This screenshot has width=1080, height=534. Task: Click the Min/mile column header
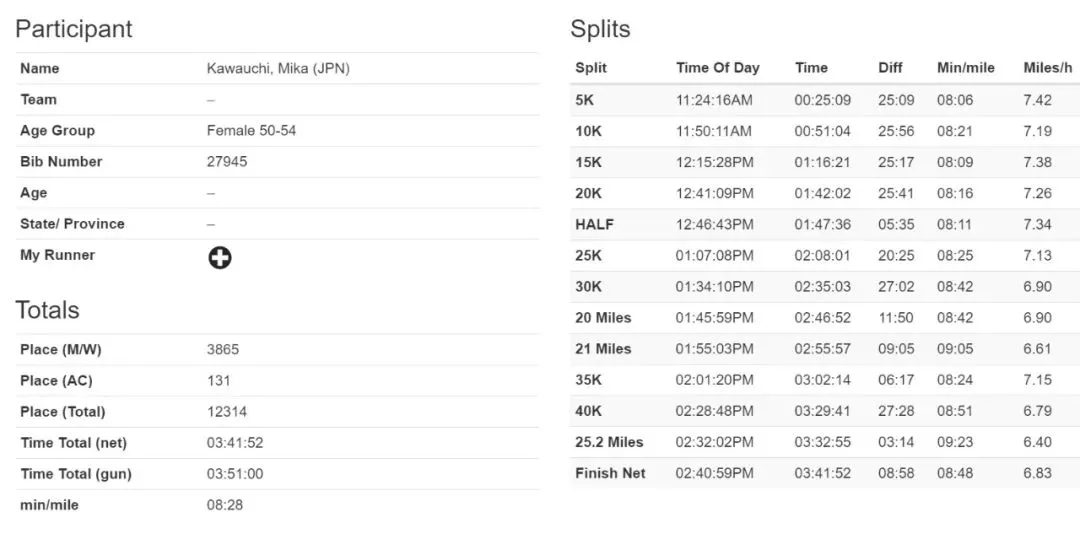click(x=966, y=68)
